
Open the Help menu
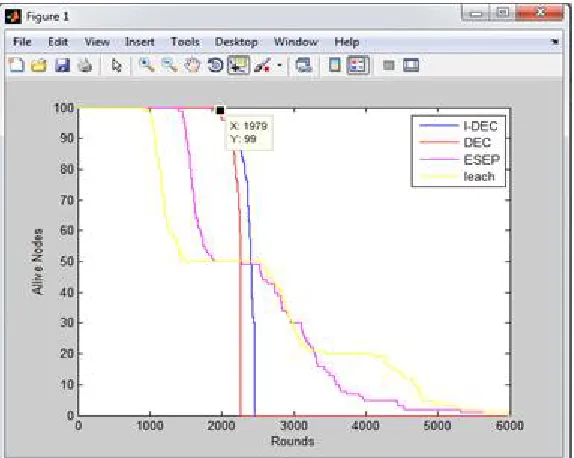tap(347, 42)
